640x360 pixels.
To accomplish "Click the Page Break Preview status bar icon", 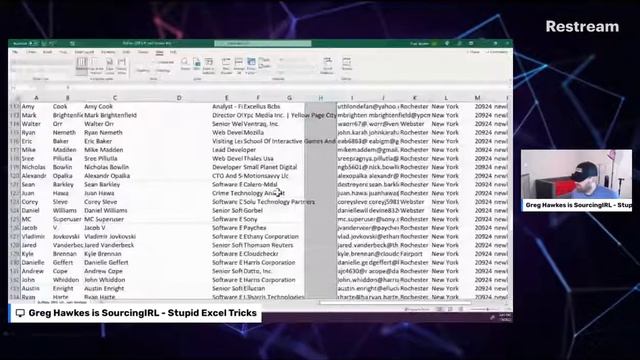I will [x=461, y=309].
